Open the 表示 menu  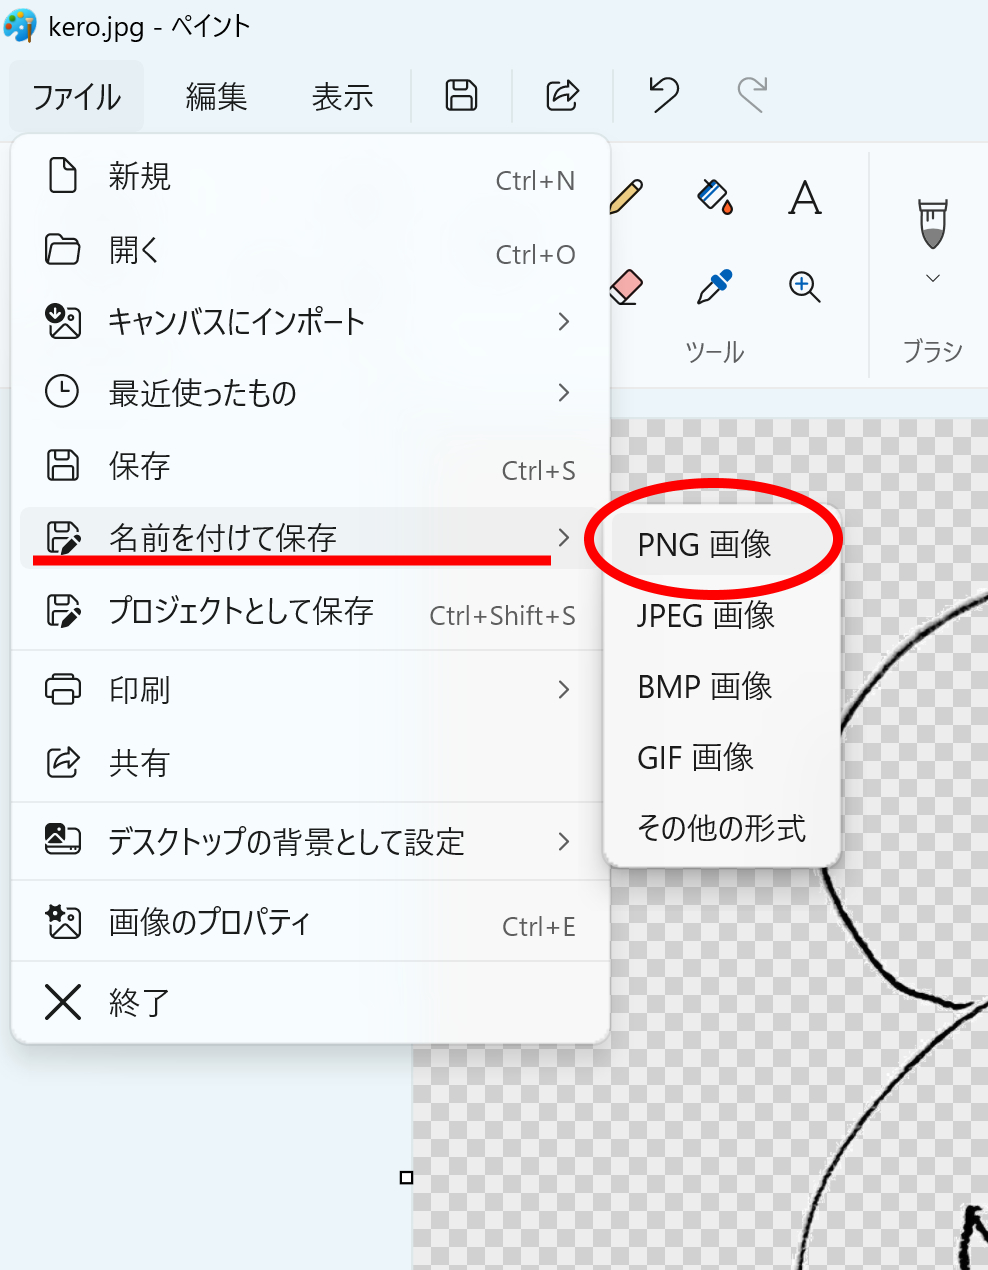pos(342,97)
